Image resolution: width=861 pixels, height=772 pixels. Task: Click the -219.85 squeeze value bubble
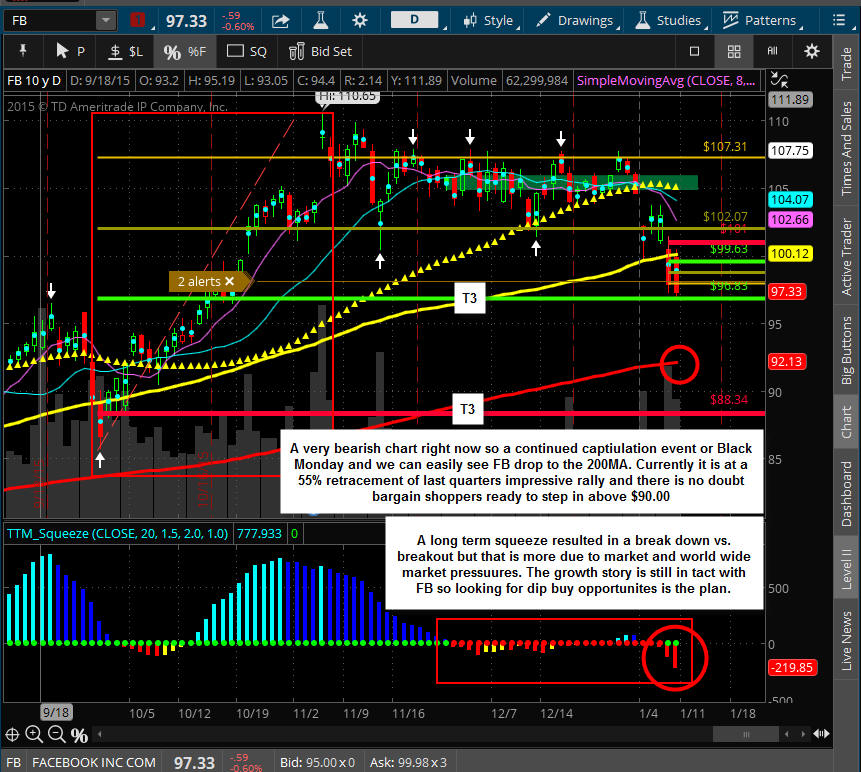click(x=792, y=668)
